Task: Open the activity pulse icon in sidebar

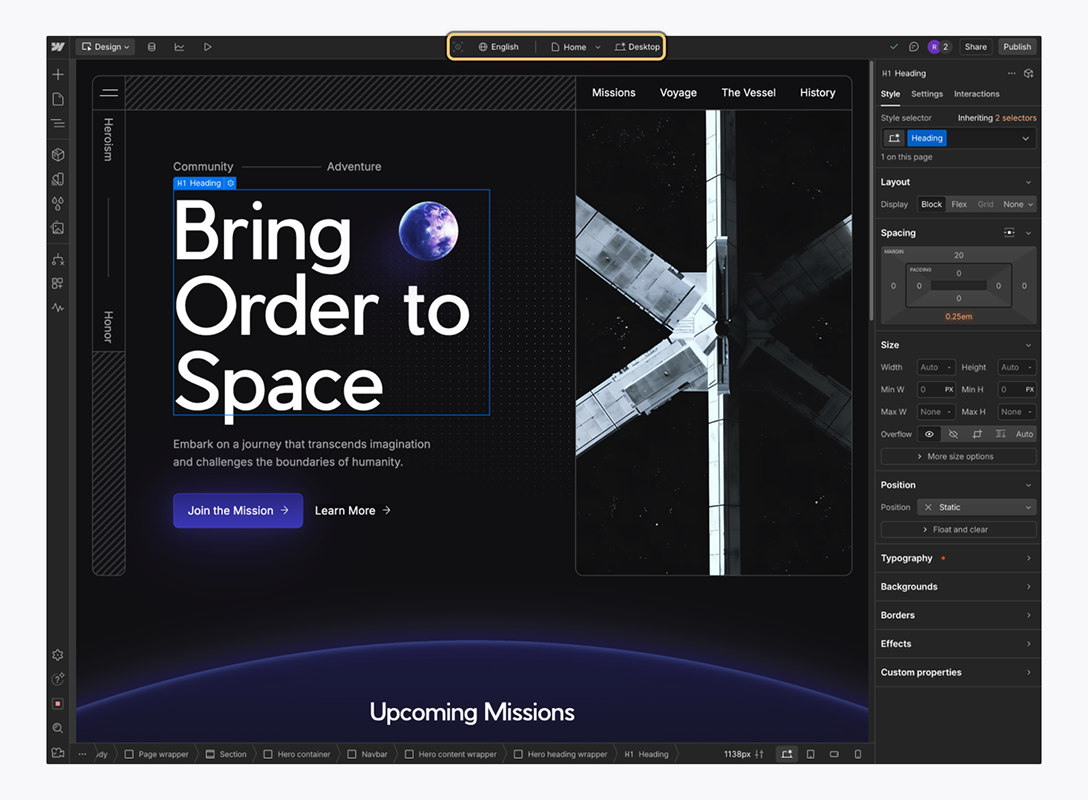Action: (58, 307)
